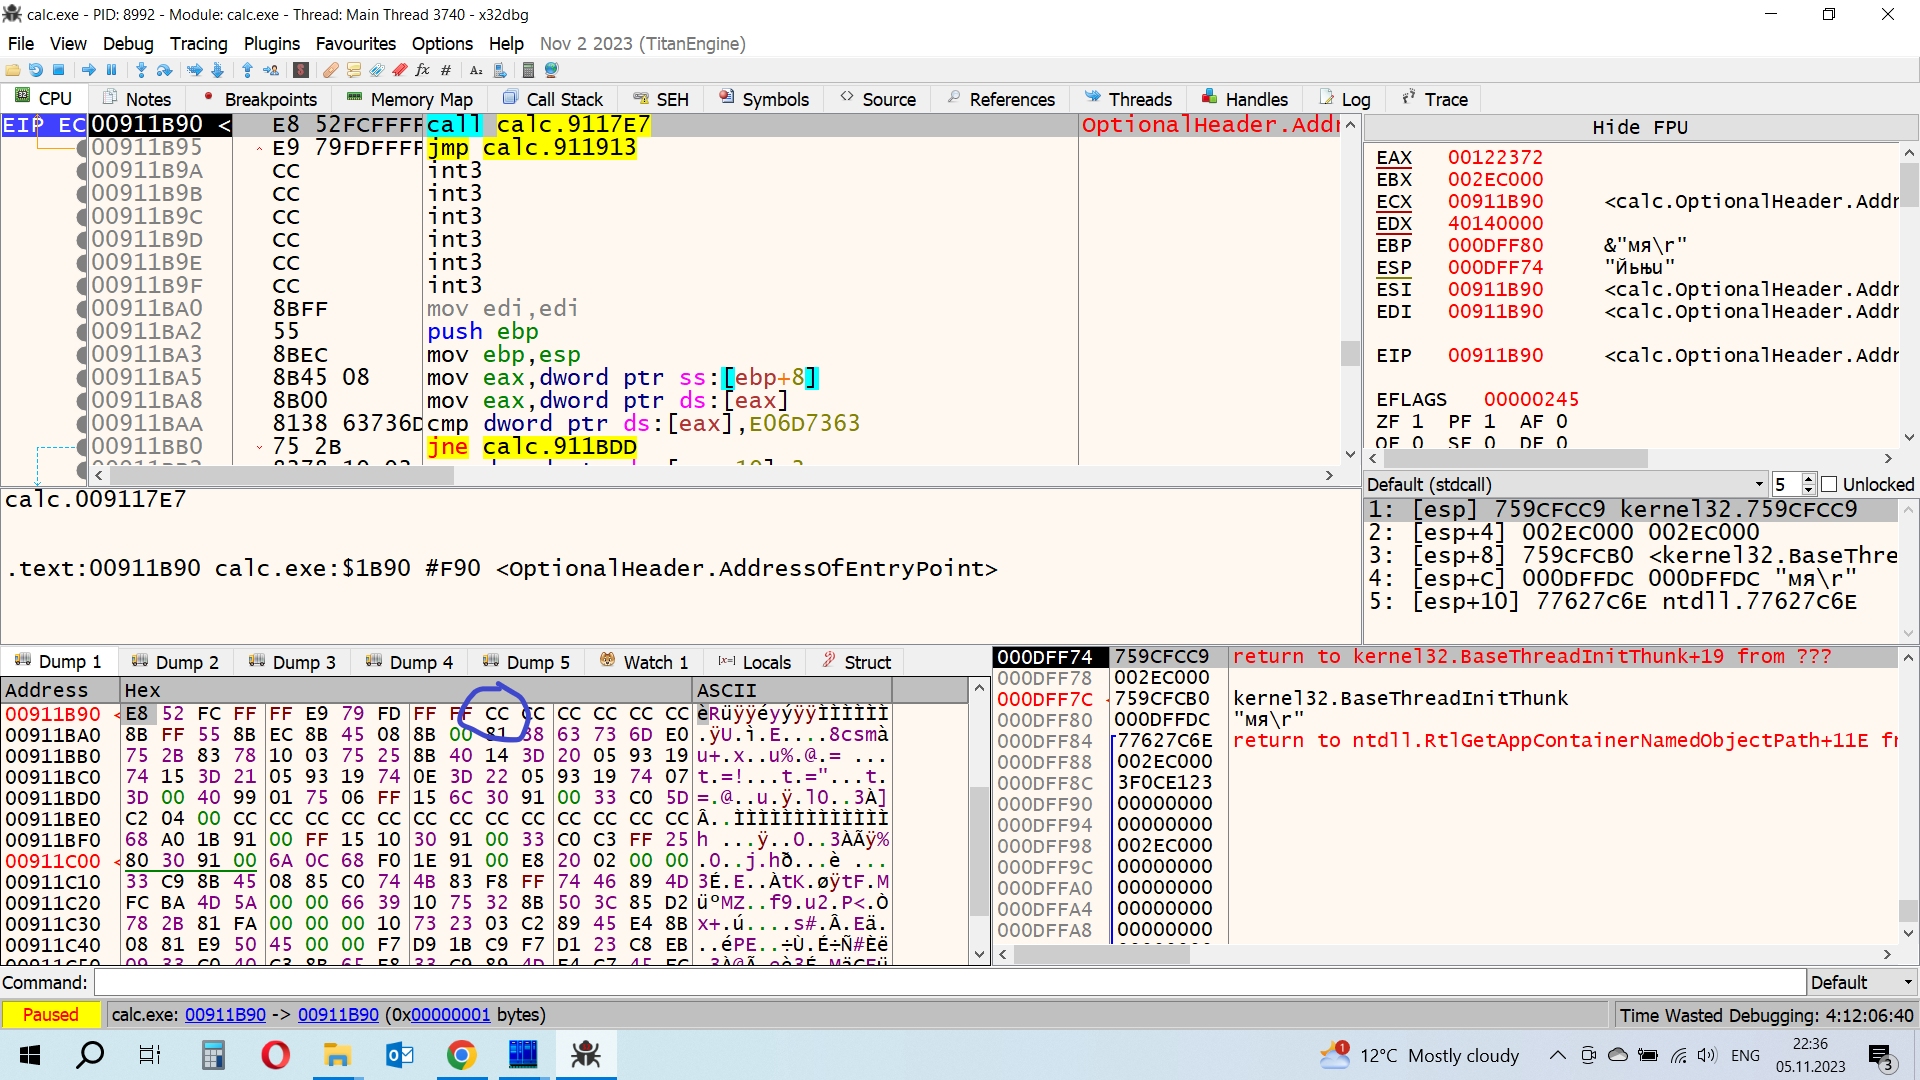Viewport: 1920px width, 1080px height.
Task: Toggle breakpoint dot next to 00911B9A
Action: coord(83,170)
